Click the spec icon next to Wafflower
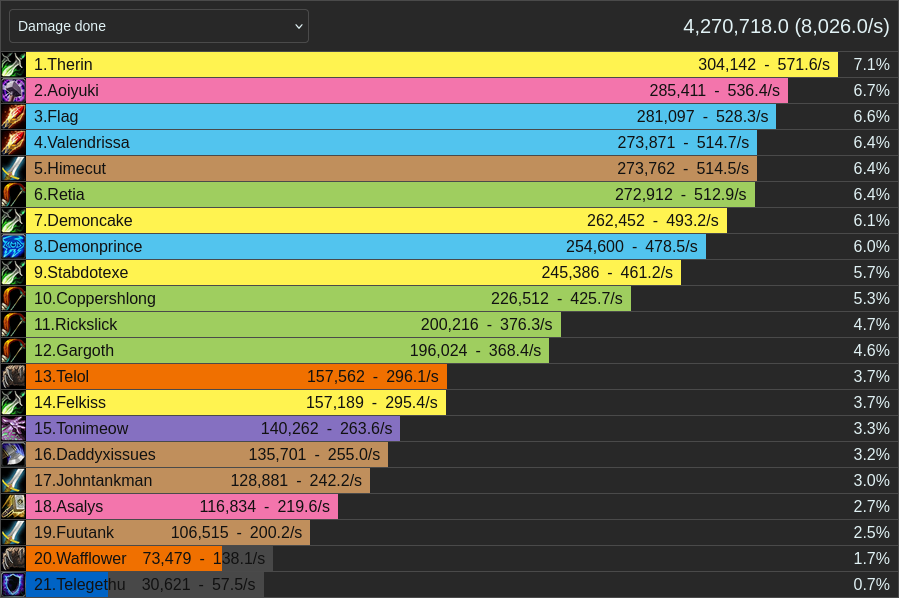This screenshot has width=899, height=598. 13,558
